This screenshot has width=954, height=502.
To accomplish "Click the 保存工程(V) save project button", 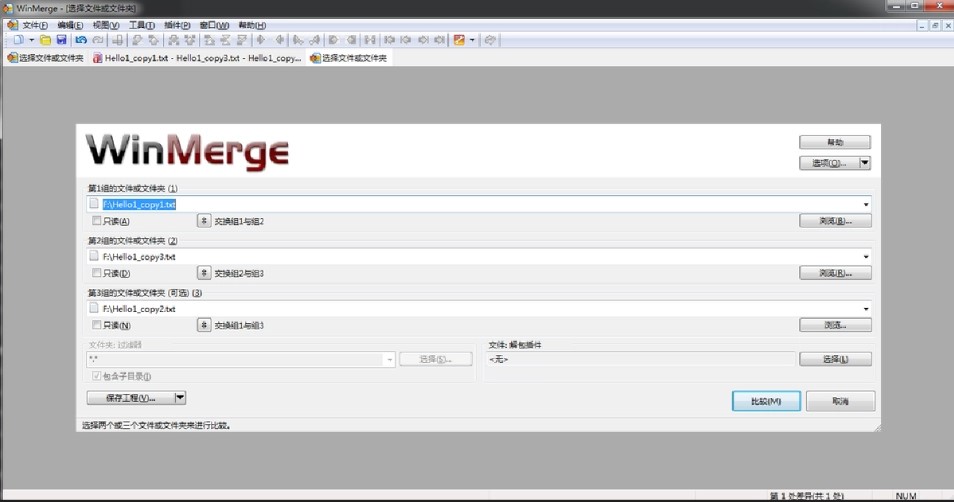I will point(130,398).
